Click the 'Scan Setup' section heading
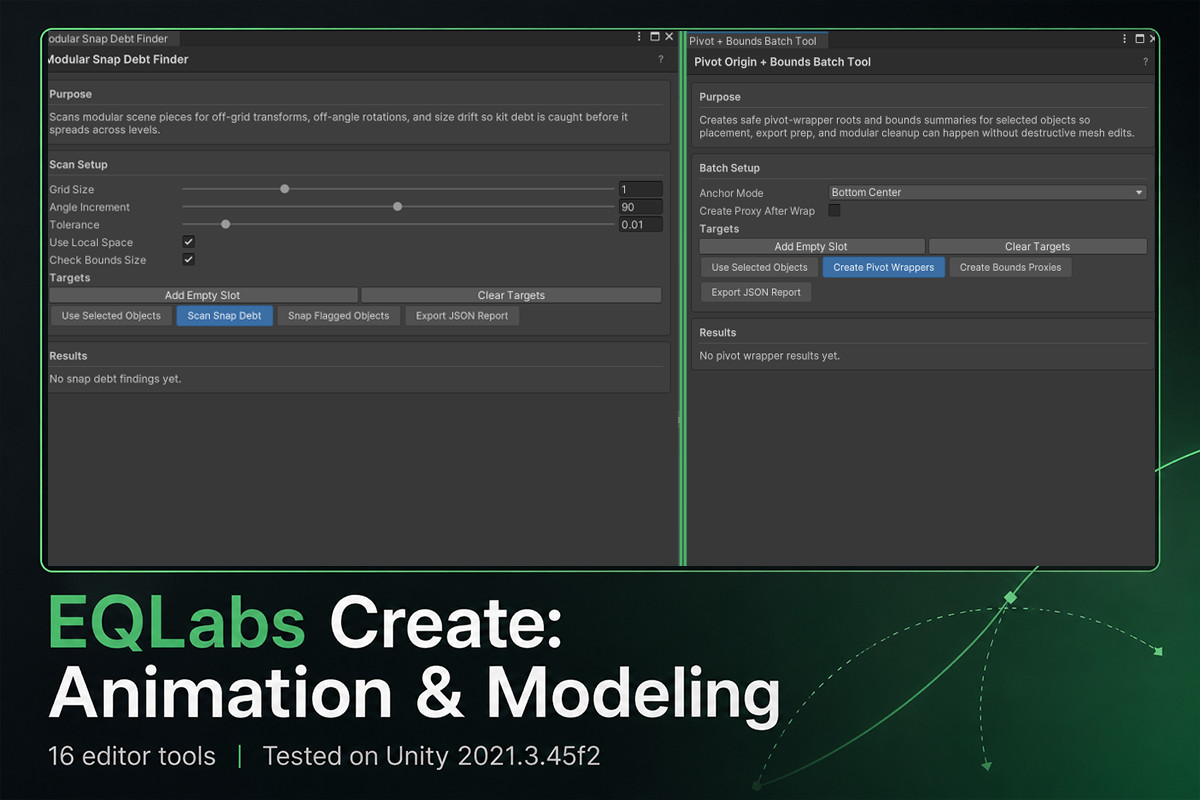The width and height of the screenshot is (1200, 800). [x=78, y=164]
